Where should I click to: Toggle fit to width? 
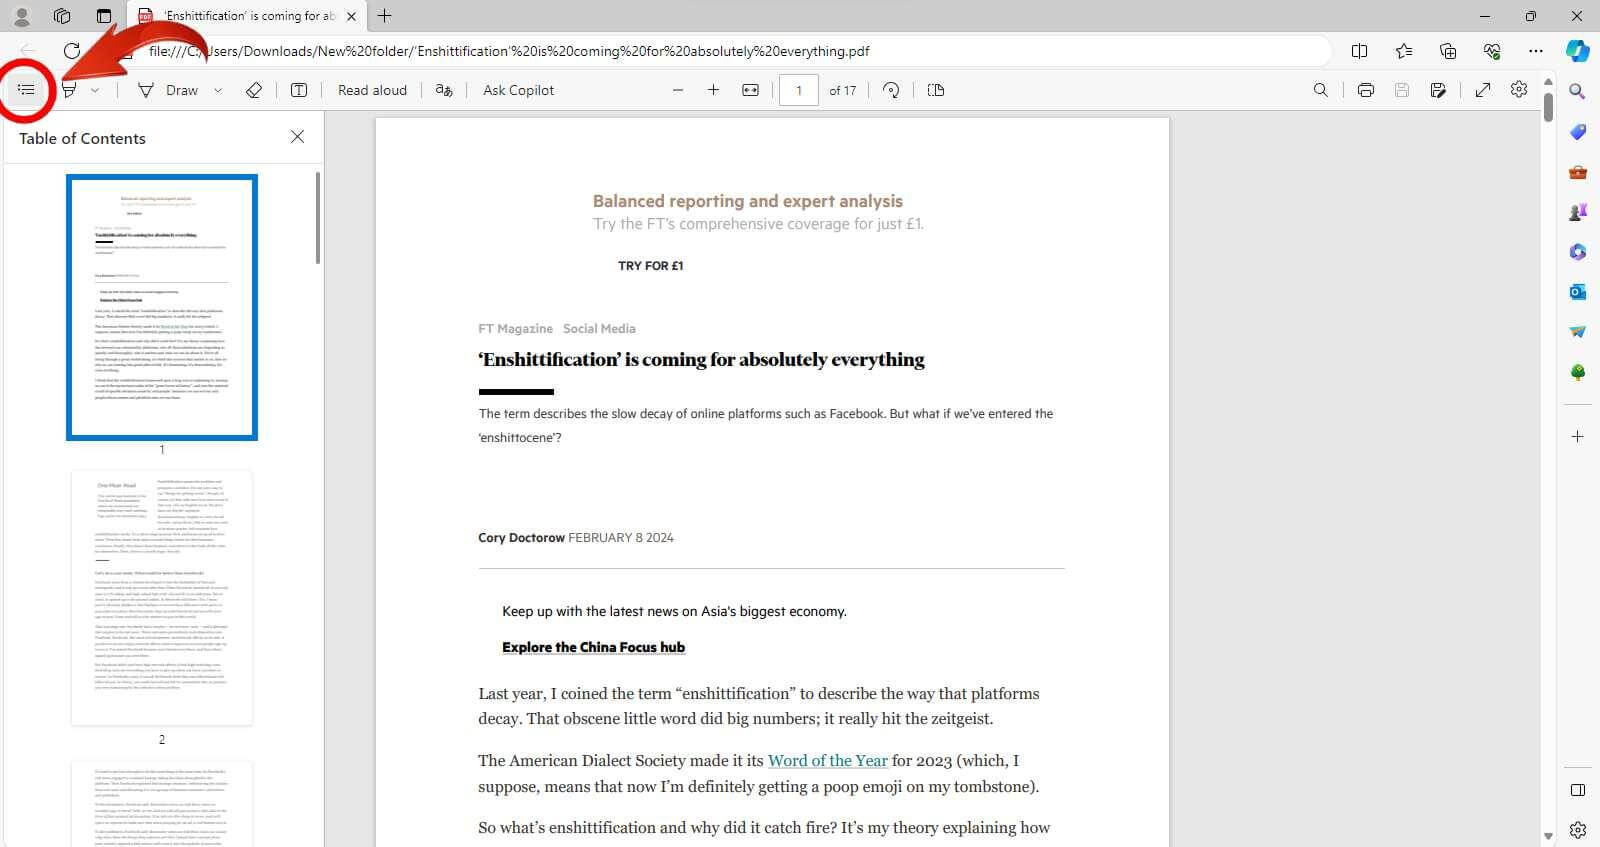point(750,90)
